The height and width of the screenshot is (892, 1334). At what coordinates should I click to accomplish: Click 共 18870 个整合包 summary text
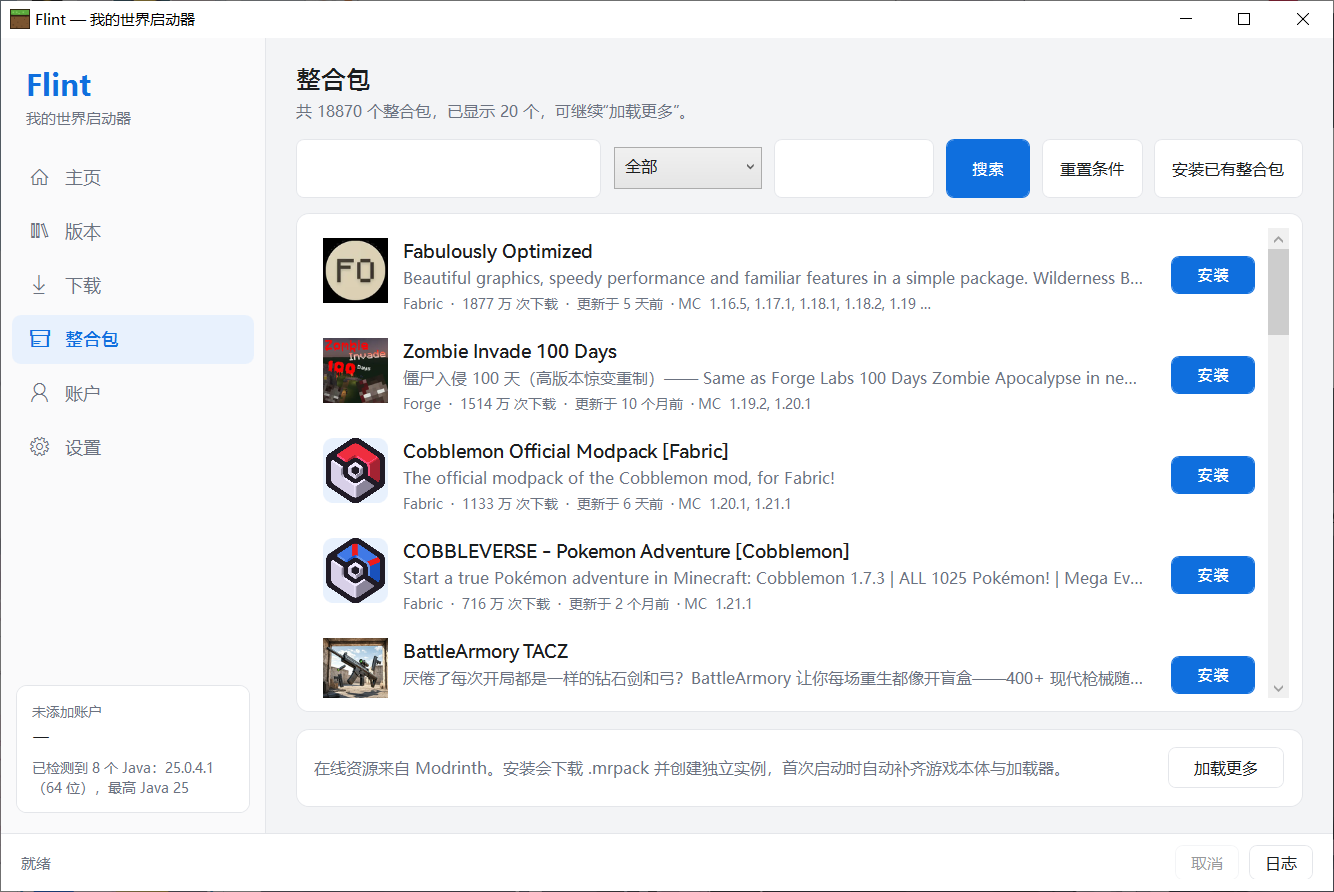click(x=493, y=111)
